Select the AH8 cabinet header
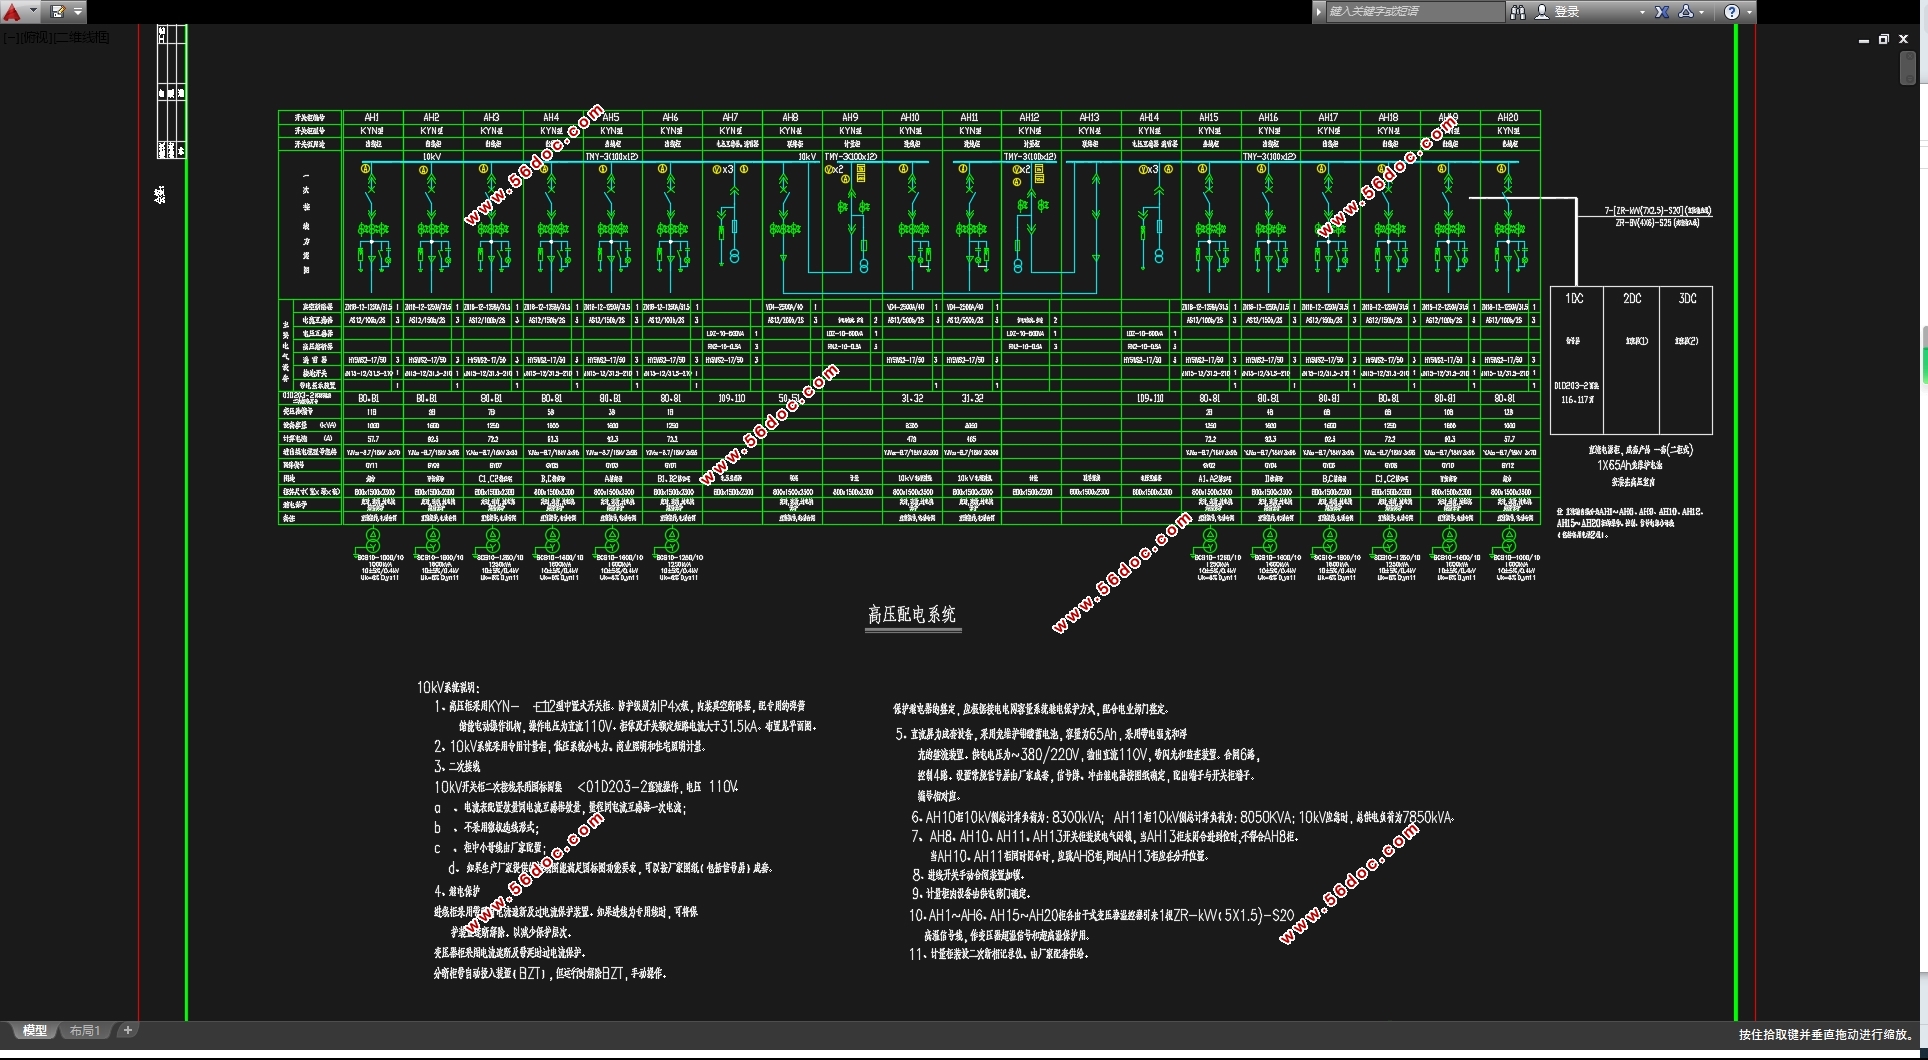 791,117
